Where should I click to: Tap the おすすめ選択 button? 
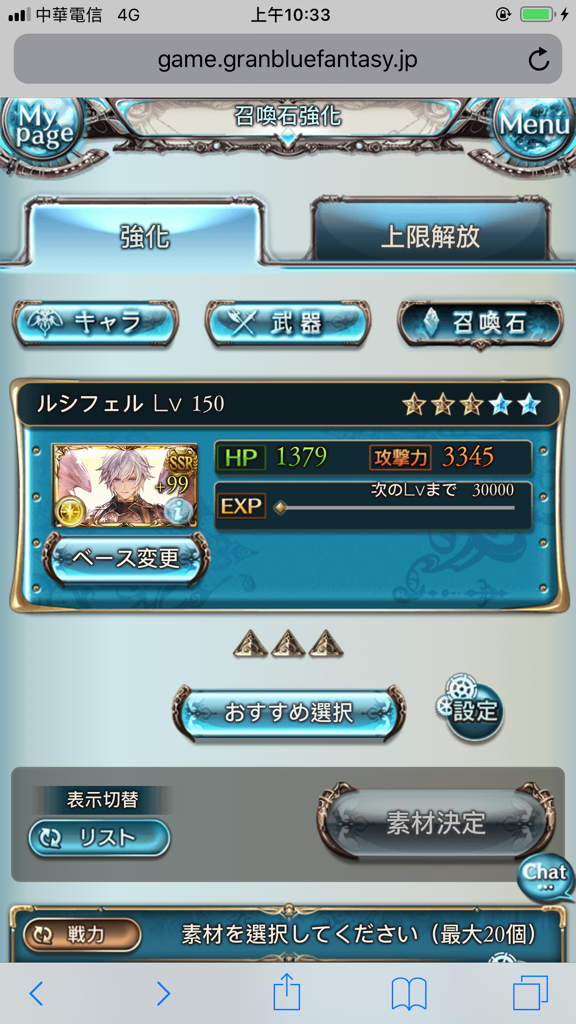click(x=288, y=712)
